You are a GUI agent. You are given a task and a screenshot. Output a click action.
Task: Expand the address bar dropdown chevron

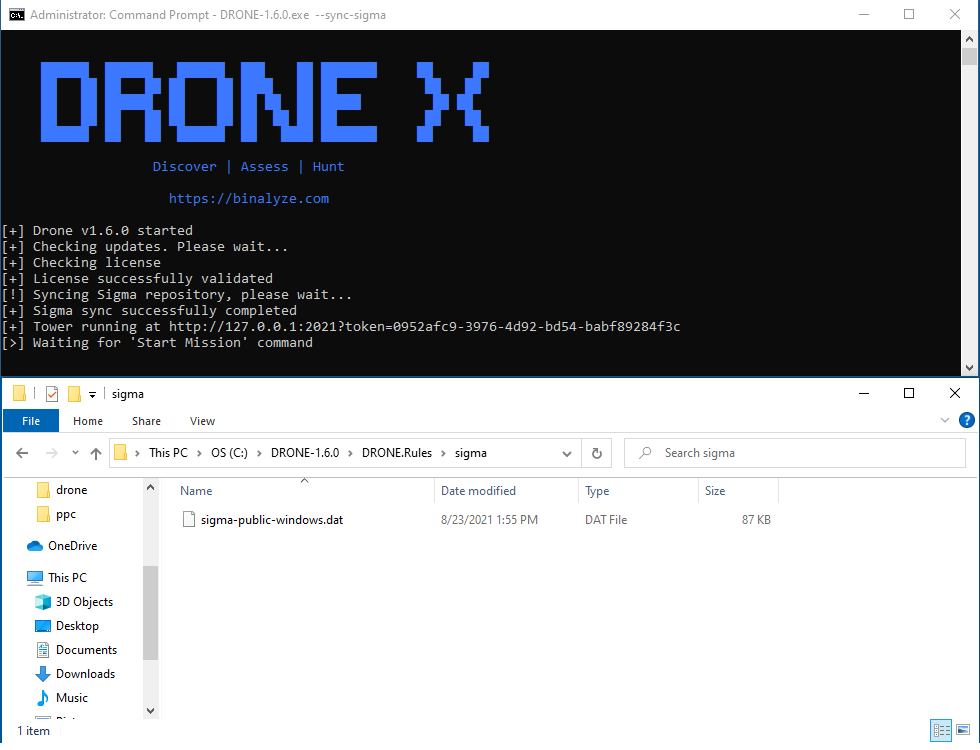click(x=567, y=453)
